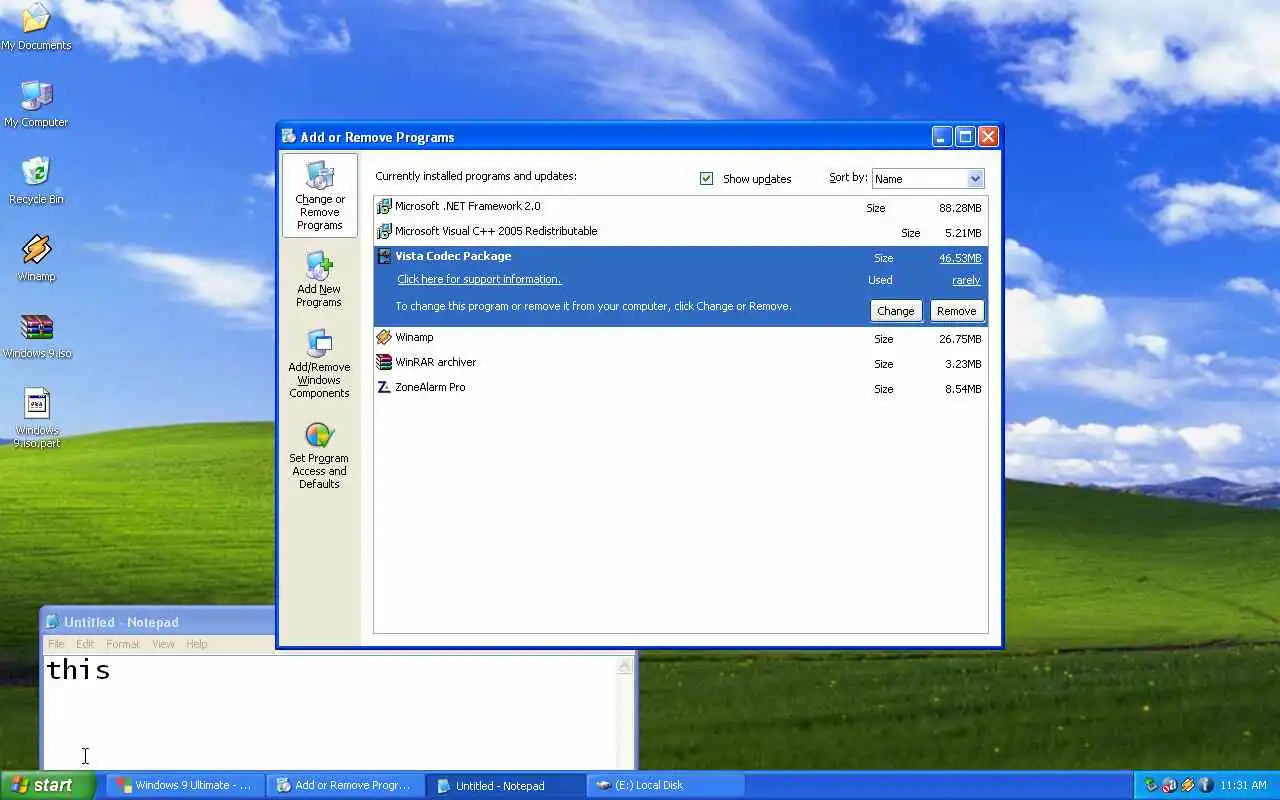Open Set Program Access and Defaults
This screenshot has width=1280, height=800.
[x=319, y=456]
